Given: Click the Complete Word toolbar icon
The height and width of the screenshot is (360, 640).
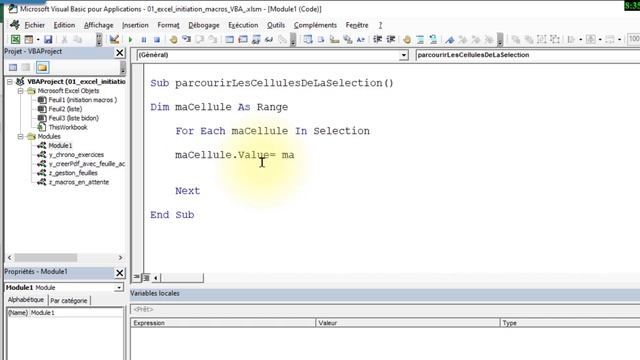Looking at the screenshot, I should [x=361, y=40].
